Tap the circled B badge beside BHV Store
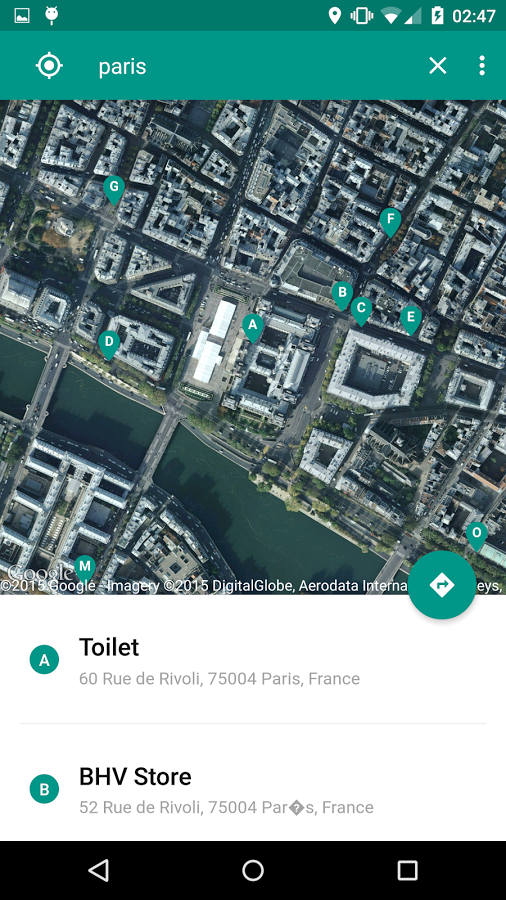506x900 pixels. click(44, 789)
